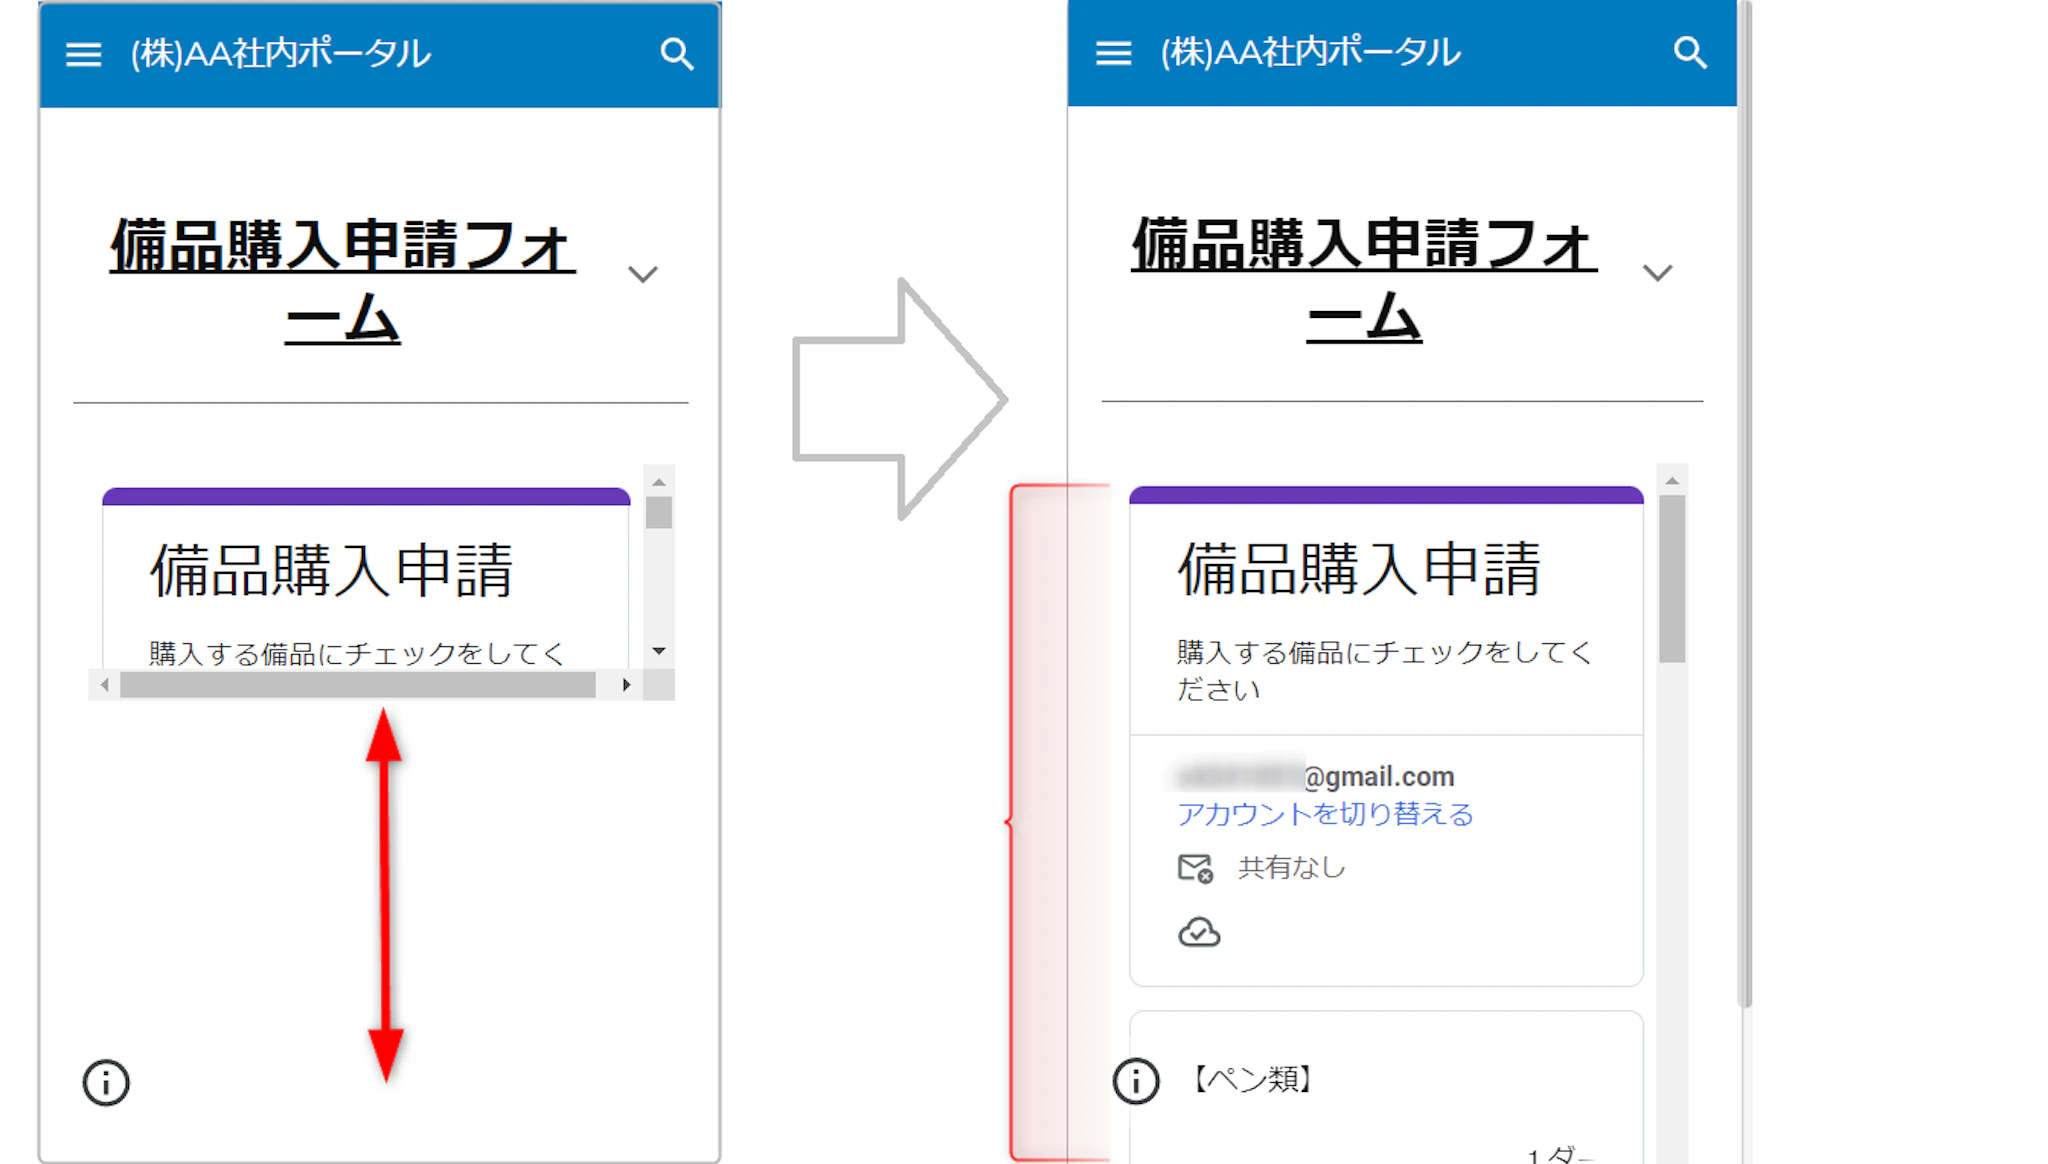Click left arrow of horizontal scrollbar
Image resolution: width=2048 pixels, height=1164 pixels.
pos(105,685)
